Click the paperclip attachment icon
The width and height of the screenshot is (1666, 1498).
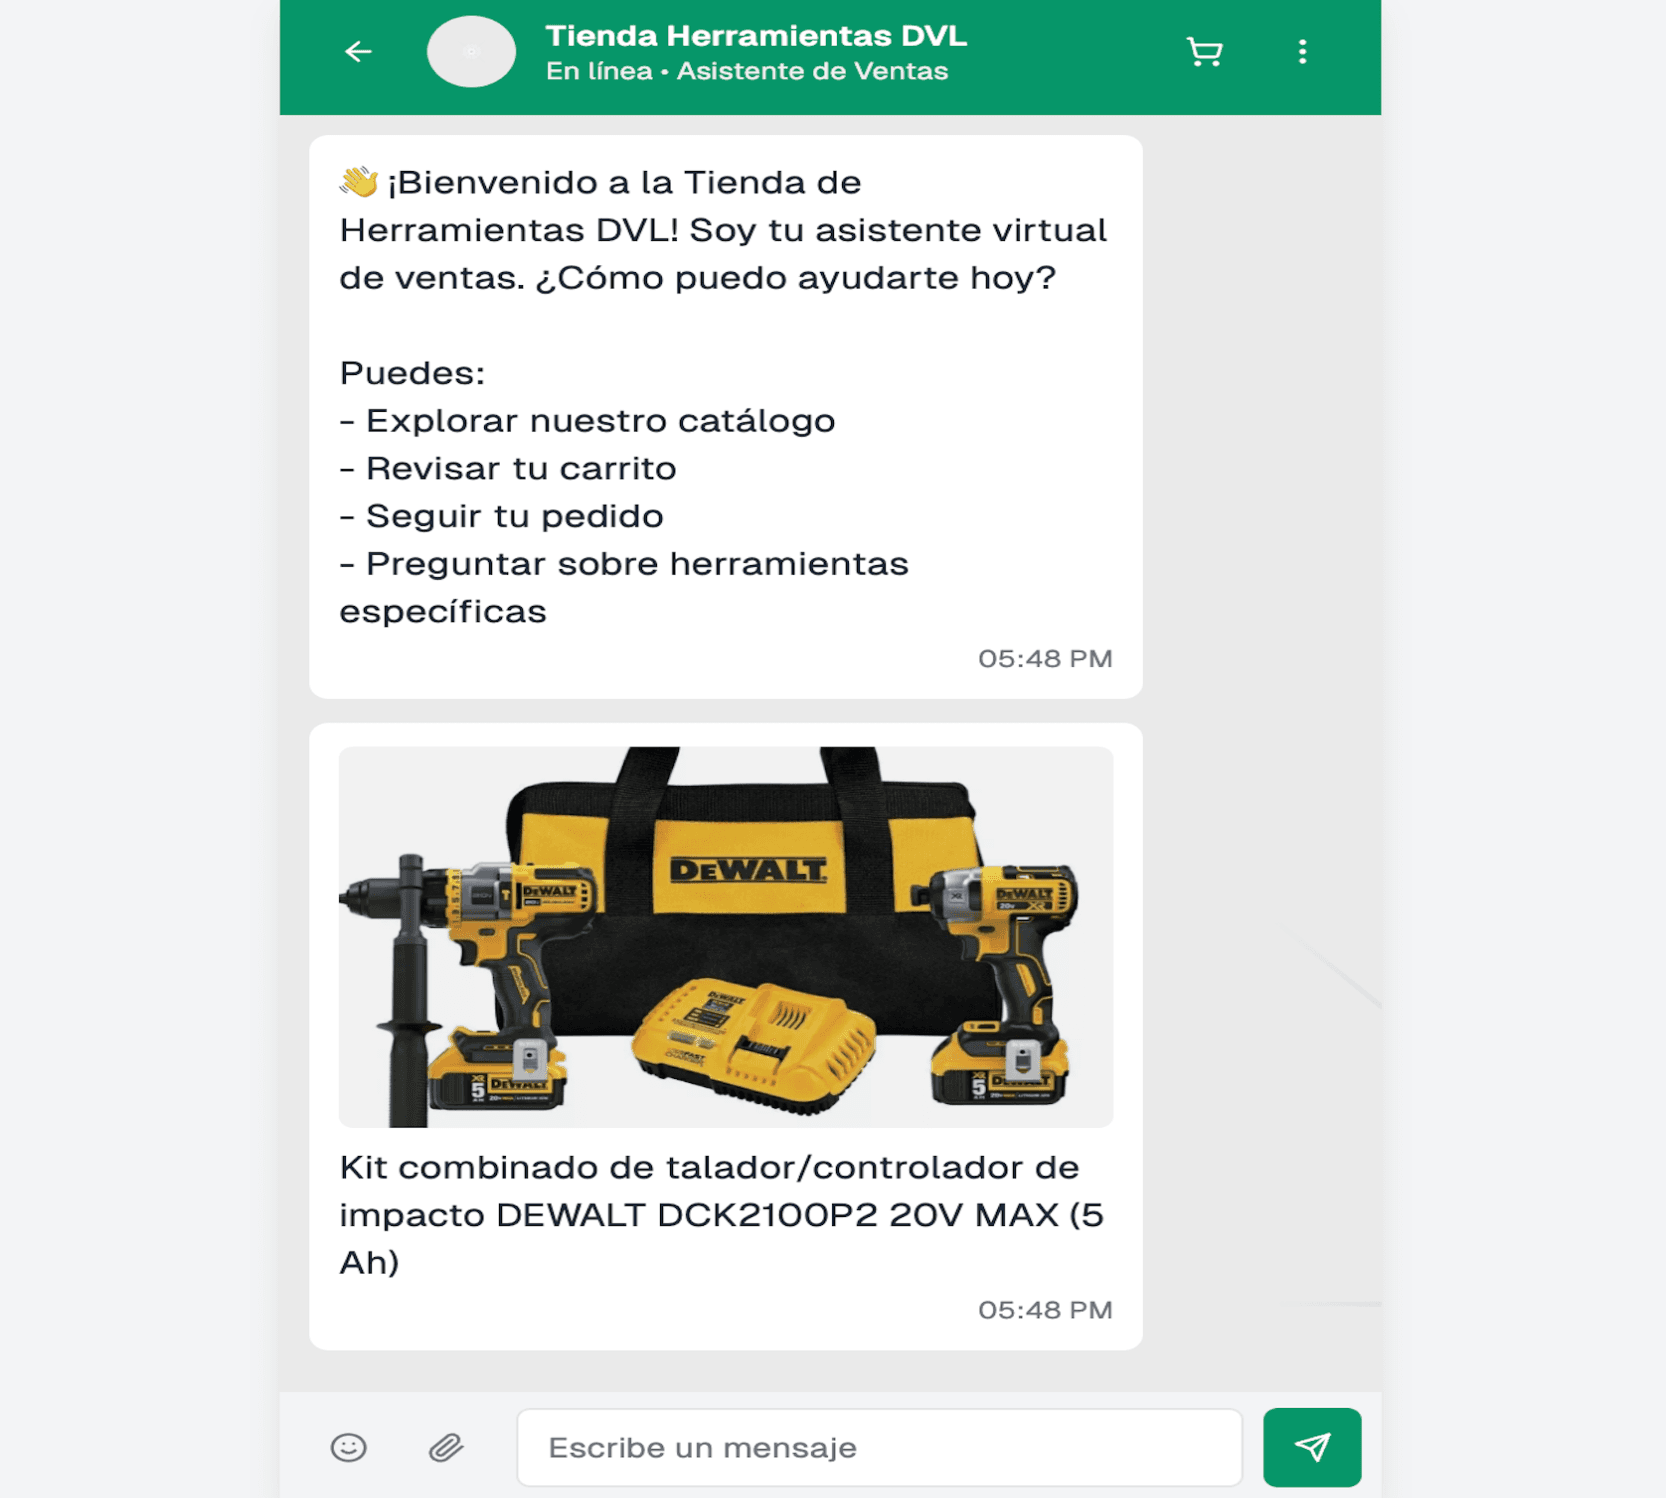pyautogui.click(x=446, y=1447)
